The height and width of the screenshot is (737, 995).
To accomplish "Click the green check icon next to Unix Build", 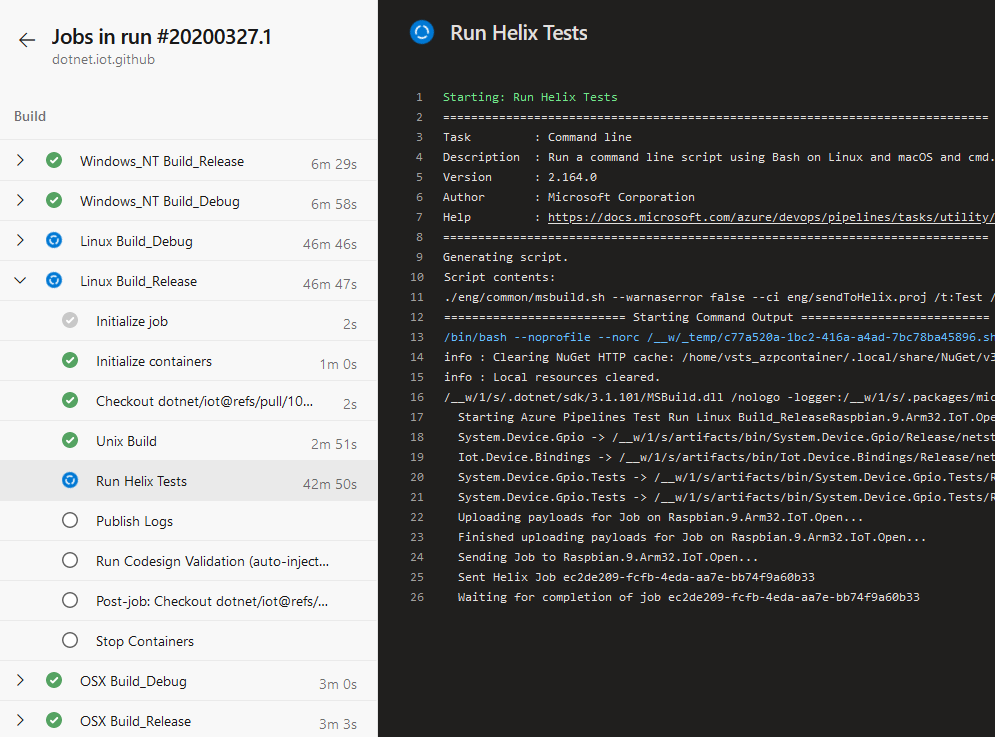I will point(69,440).
